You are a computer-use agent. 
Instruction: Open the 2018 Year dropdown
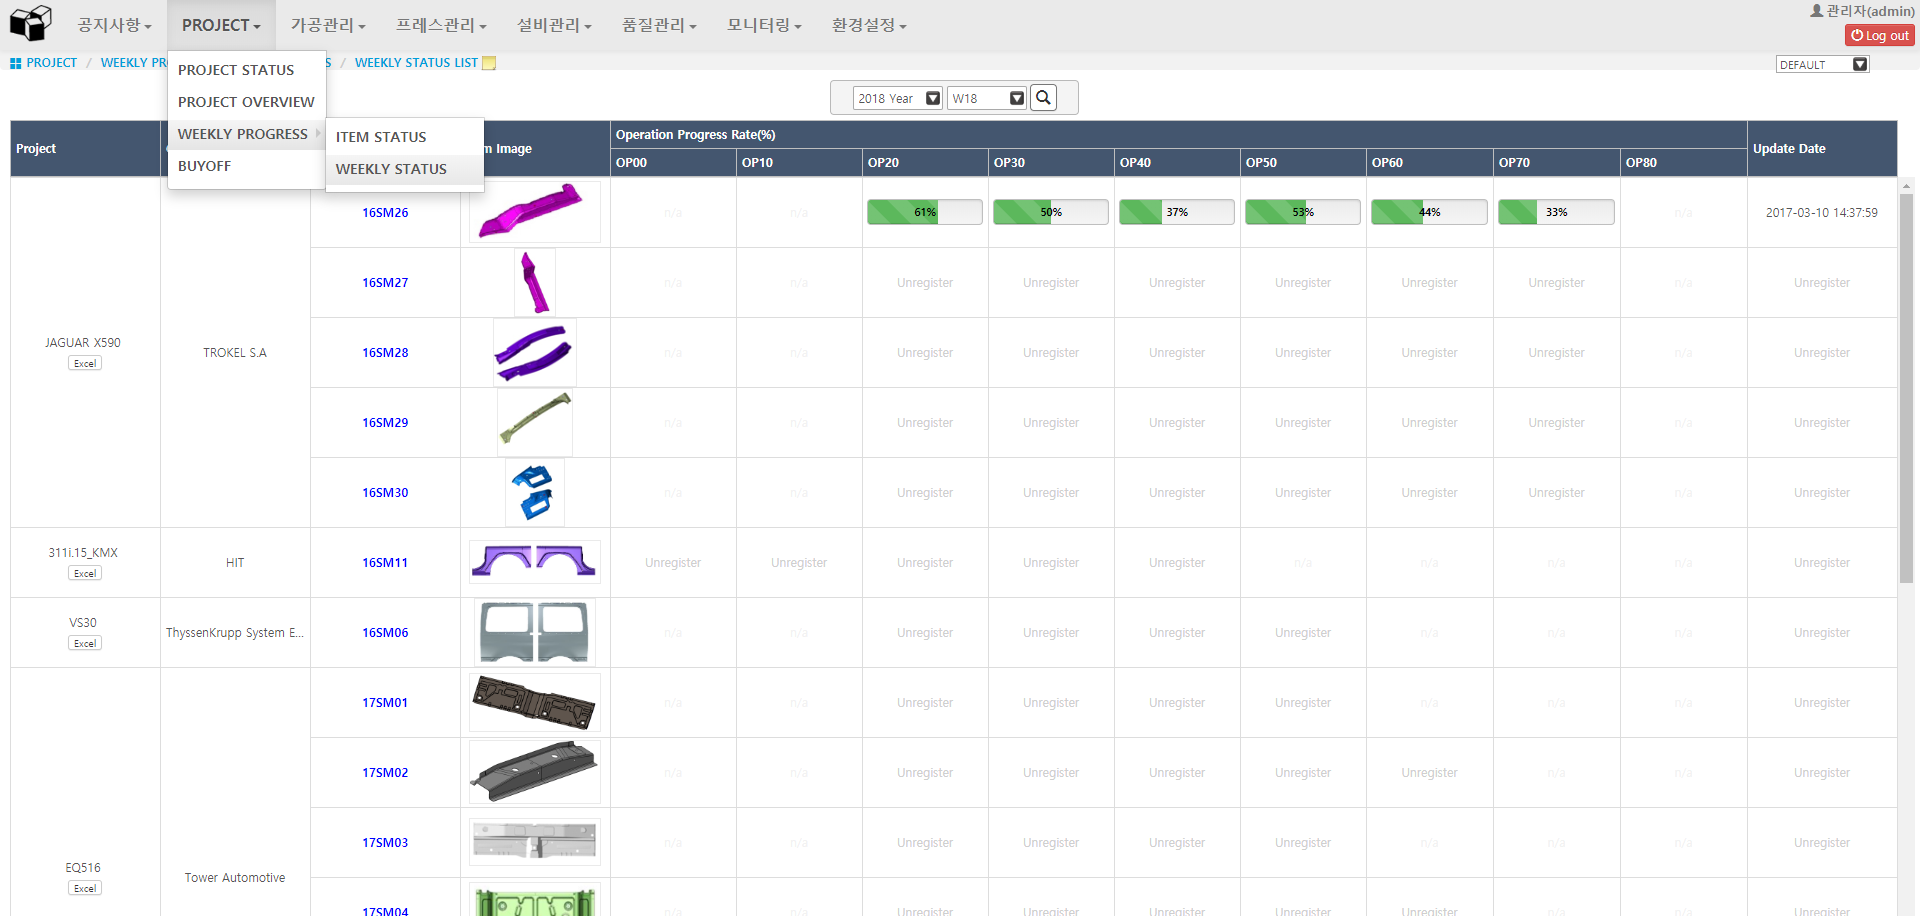point(897,98)
